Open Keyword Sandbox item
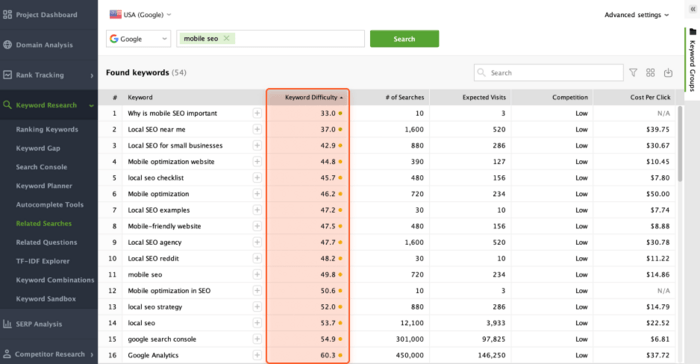The width and height of the screenshot is (700, 364). coord(46,299)
